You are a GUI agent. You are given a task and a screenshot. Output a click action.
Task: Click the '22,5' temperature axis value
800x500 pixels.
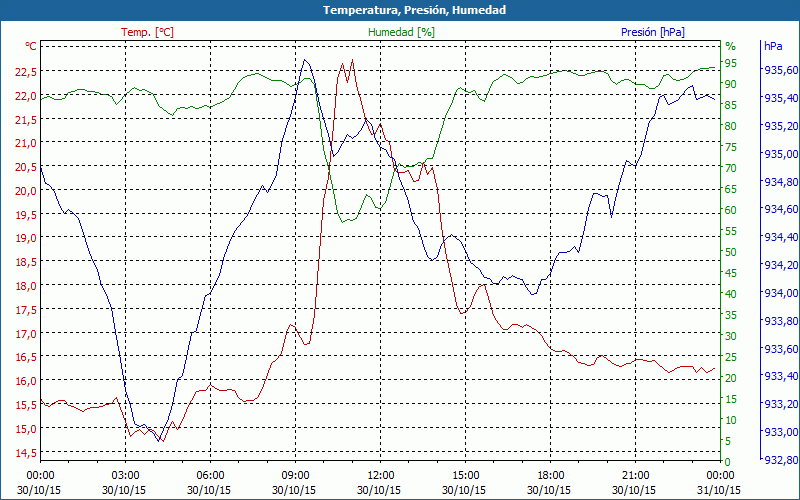[26, 72]
